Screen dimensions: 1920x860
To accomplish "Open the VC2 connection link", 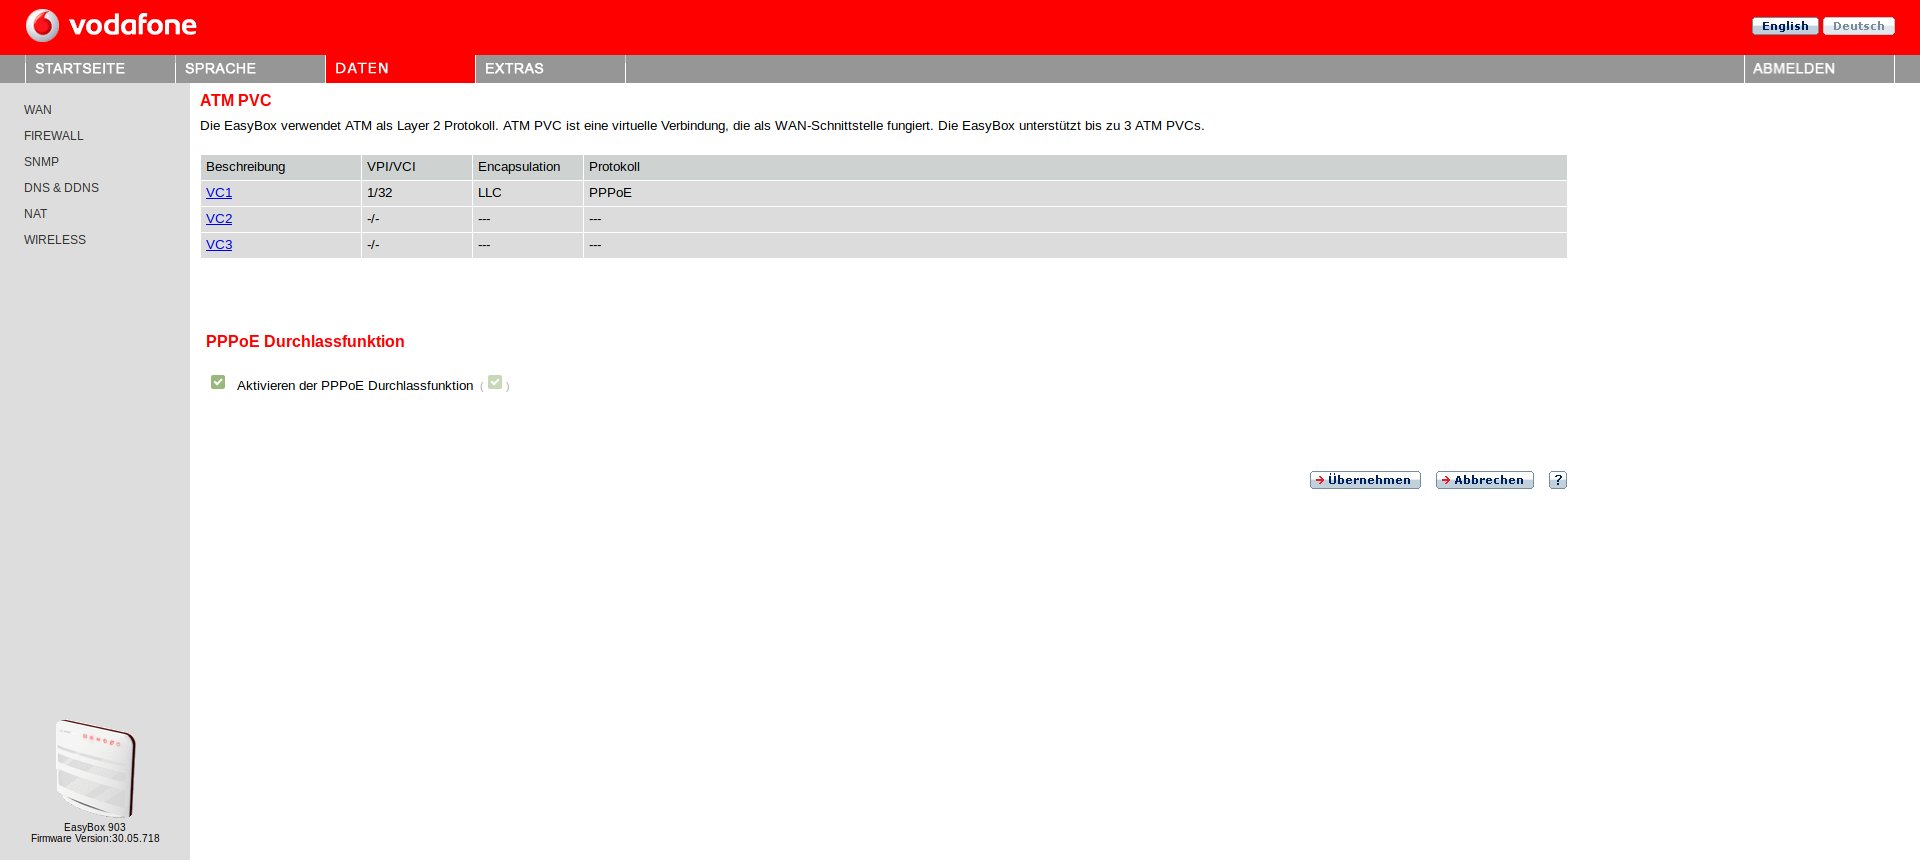I will pos(219,219).
